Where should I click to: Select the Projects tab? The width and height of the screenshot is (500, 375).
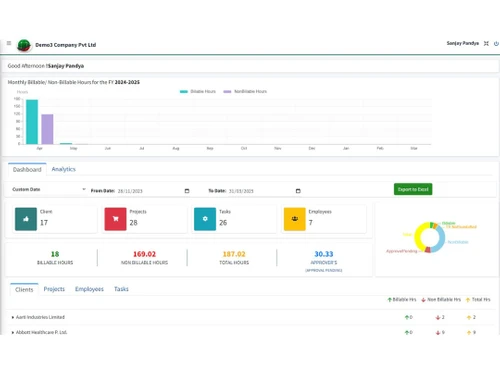pos(54,289)
